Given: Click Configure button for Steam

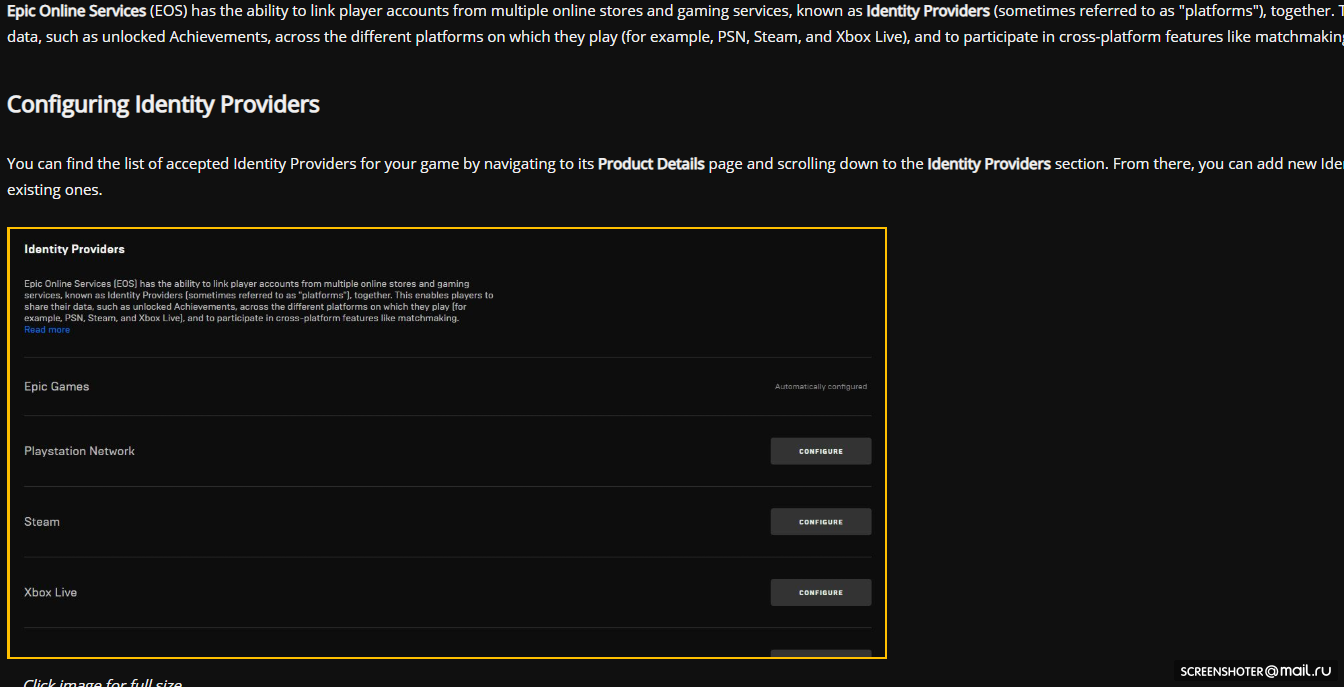Looking at the screenshot, I should (x=820, y=522).
